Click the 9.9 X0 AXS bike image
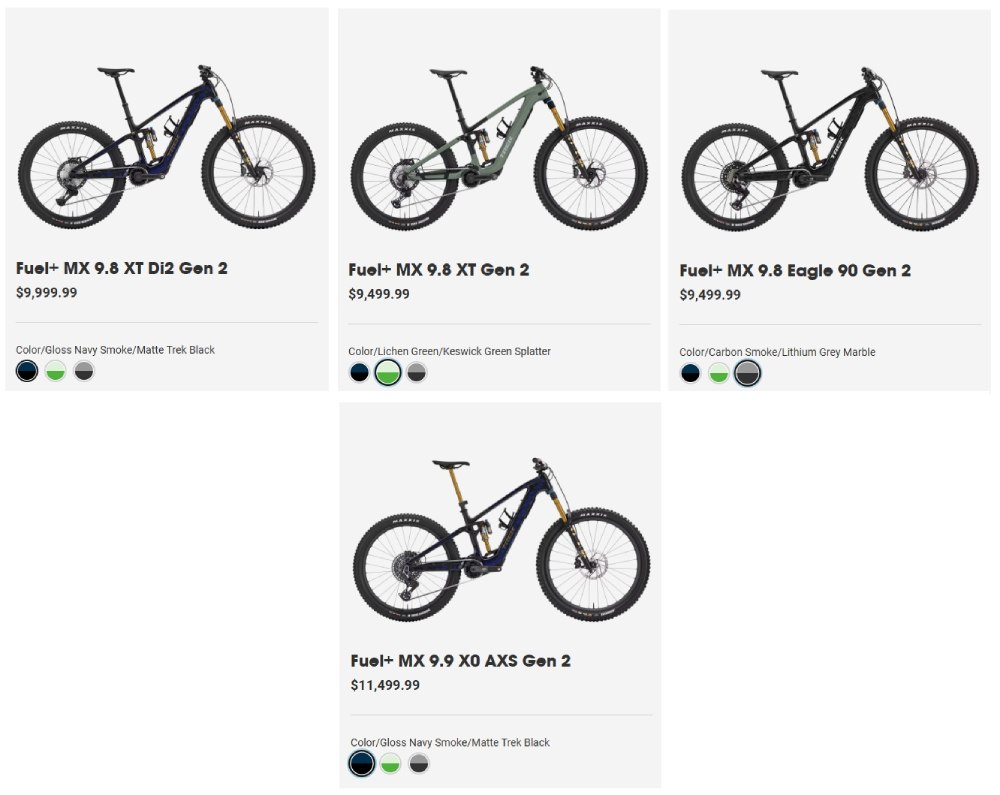 501,538
